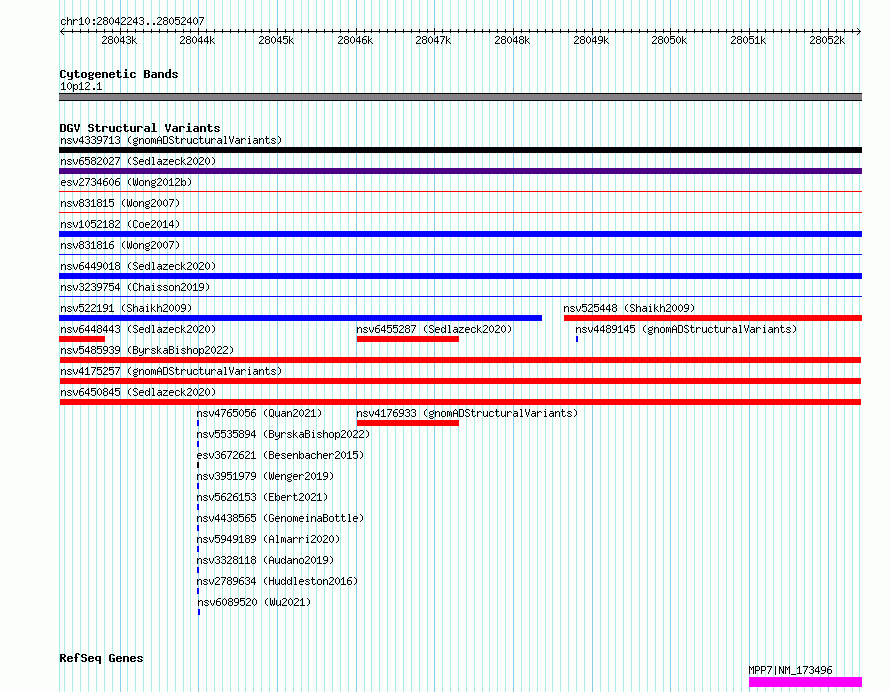Open variant esv2734606 (Wong2012b)
Screen dimensions: 890x692
(126, 182)
